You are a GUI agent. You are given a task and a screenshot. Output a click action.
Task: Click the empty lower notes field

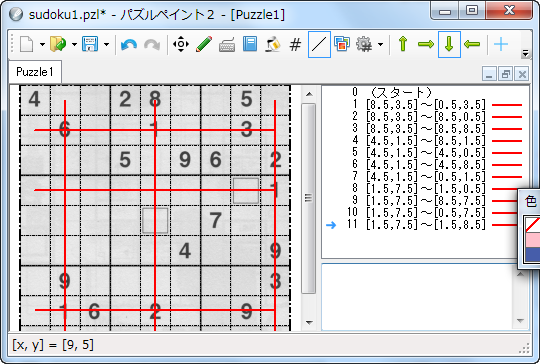(x=417, y=297)
